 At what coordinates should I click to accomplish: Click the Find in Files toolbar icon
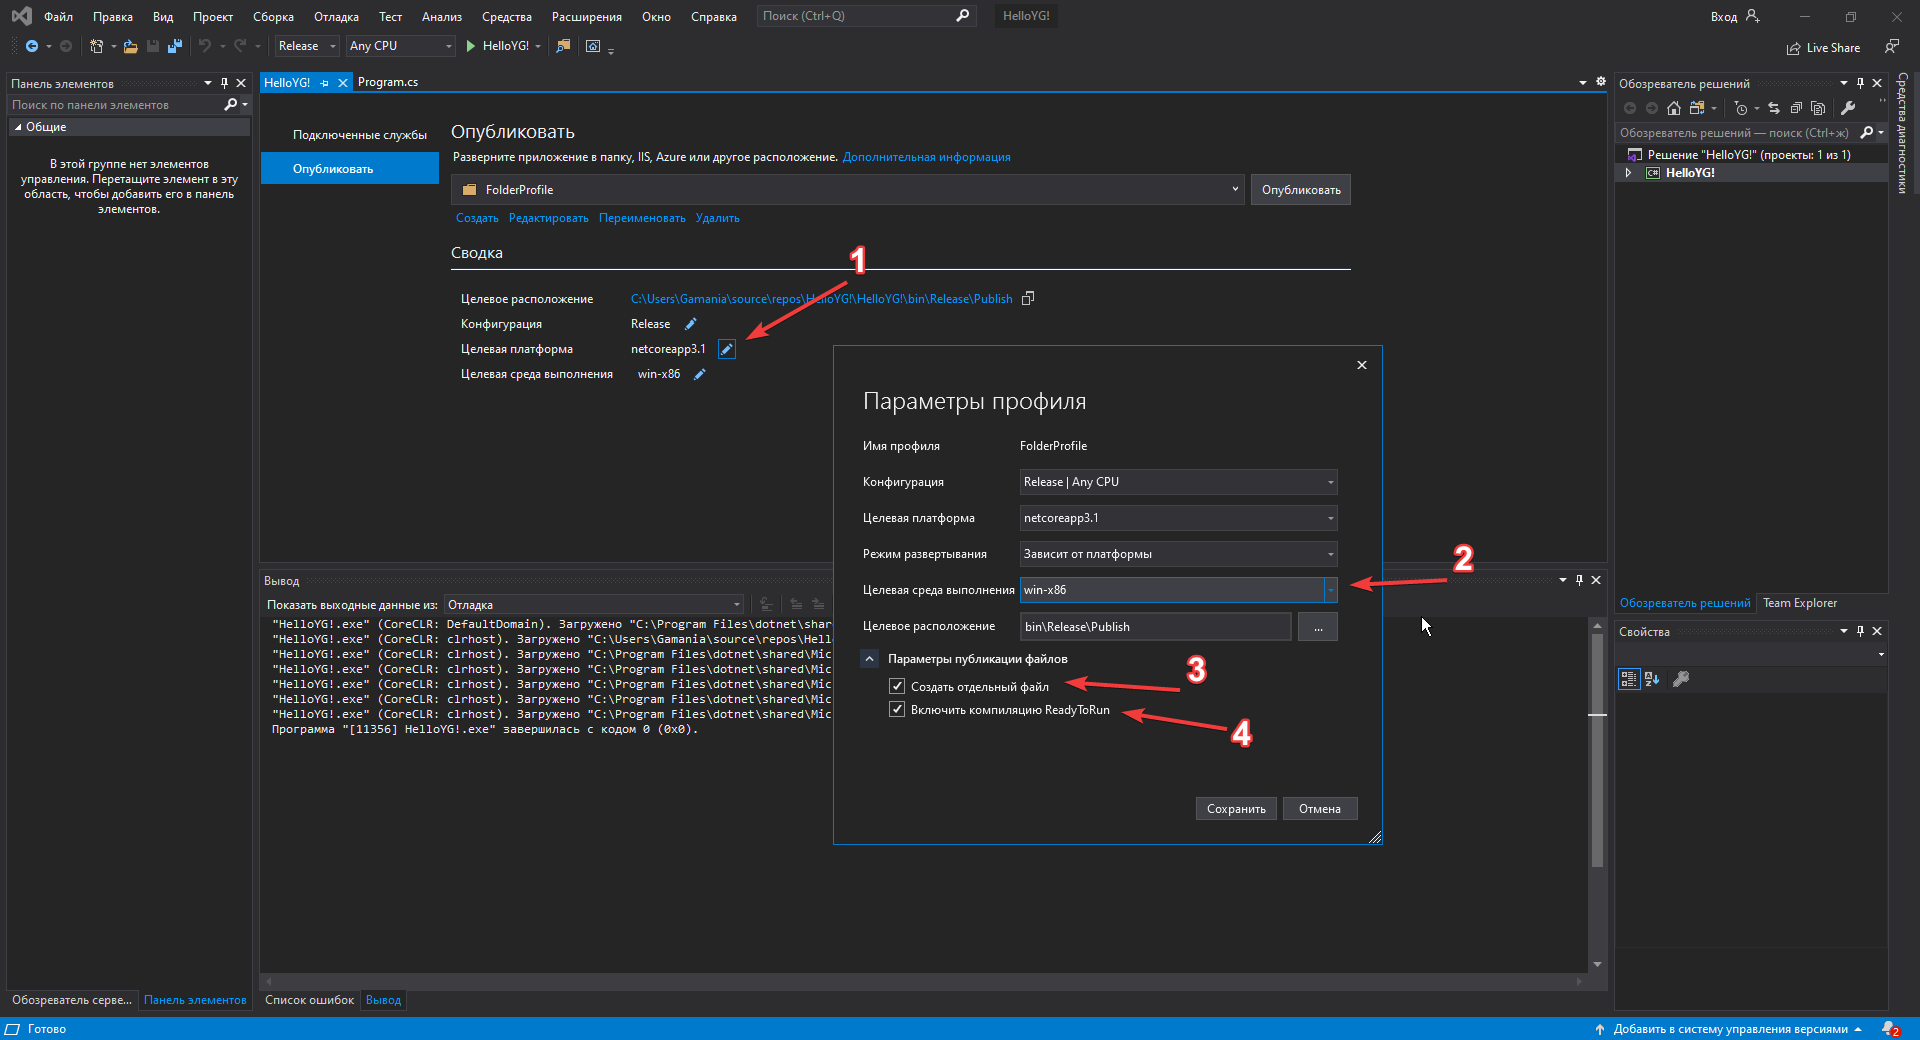point(563,46)
